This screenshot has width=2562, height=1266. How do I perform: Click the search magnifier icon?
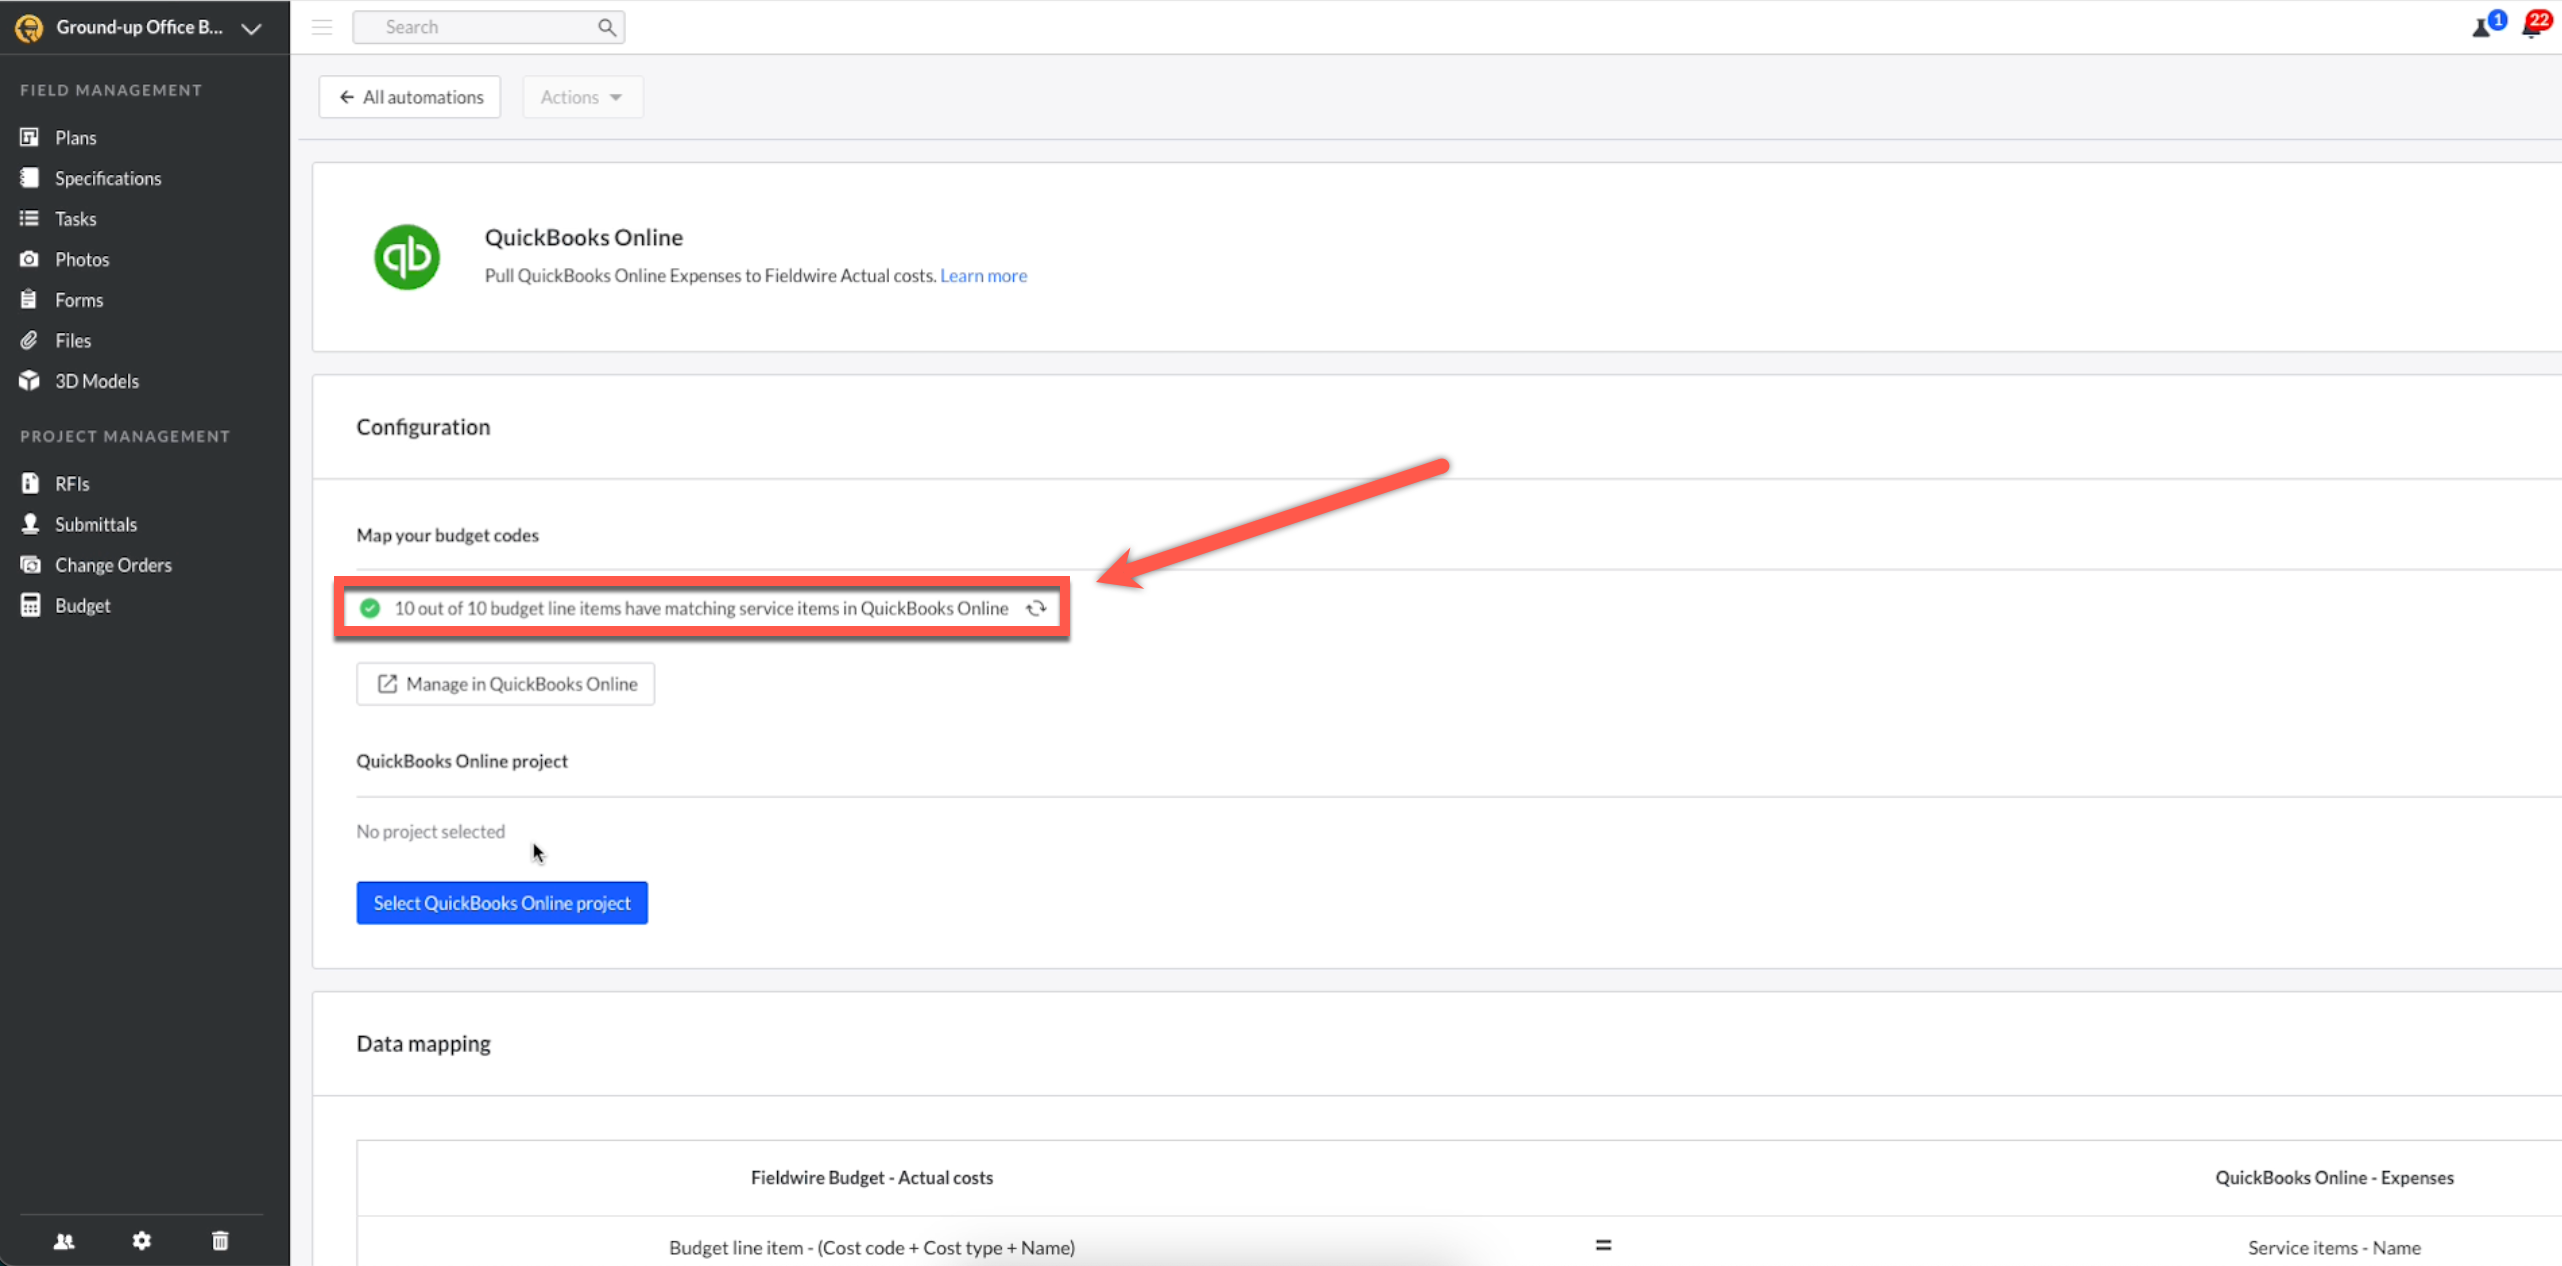click(607, 27)
